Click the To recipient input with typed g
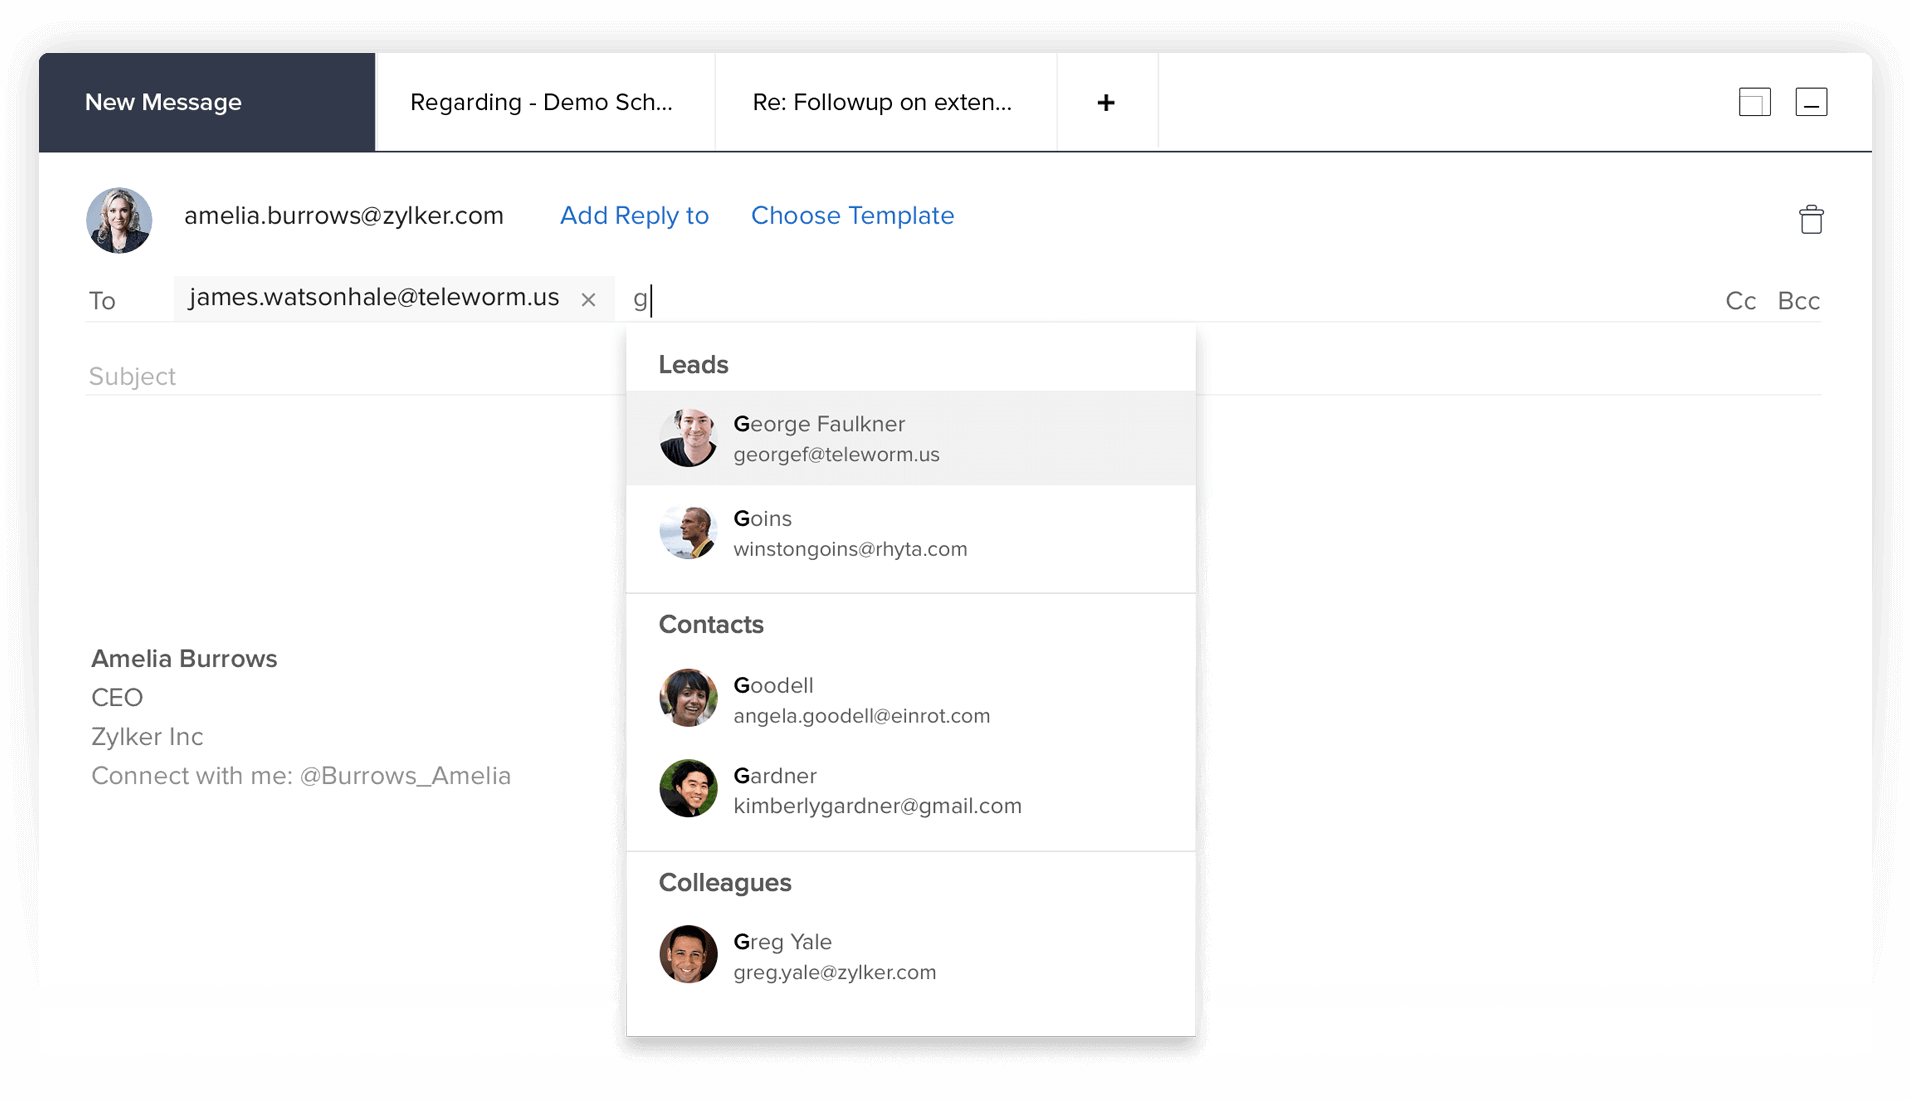Screen dimensions: 1910x1100 pyautogui.click(x=900, y=299)
